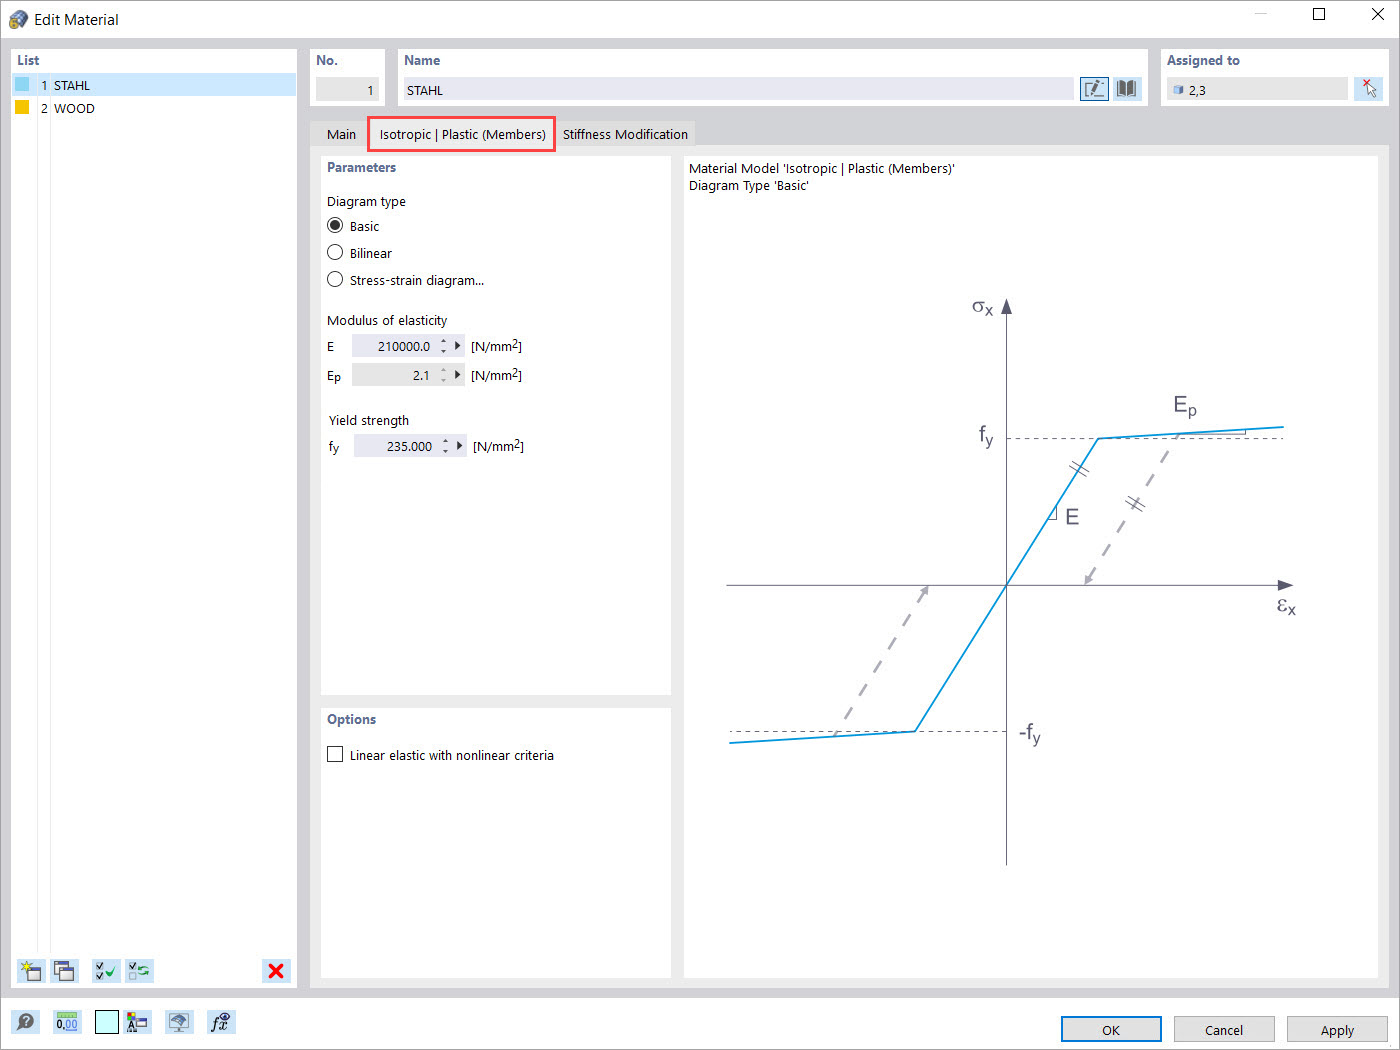Click the yield strength field 235.000
The image size is (1400, 1050).
click(x=396, y=446)
